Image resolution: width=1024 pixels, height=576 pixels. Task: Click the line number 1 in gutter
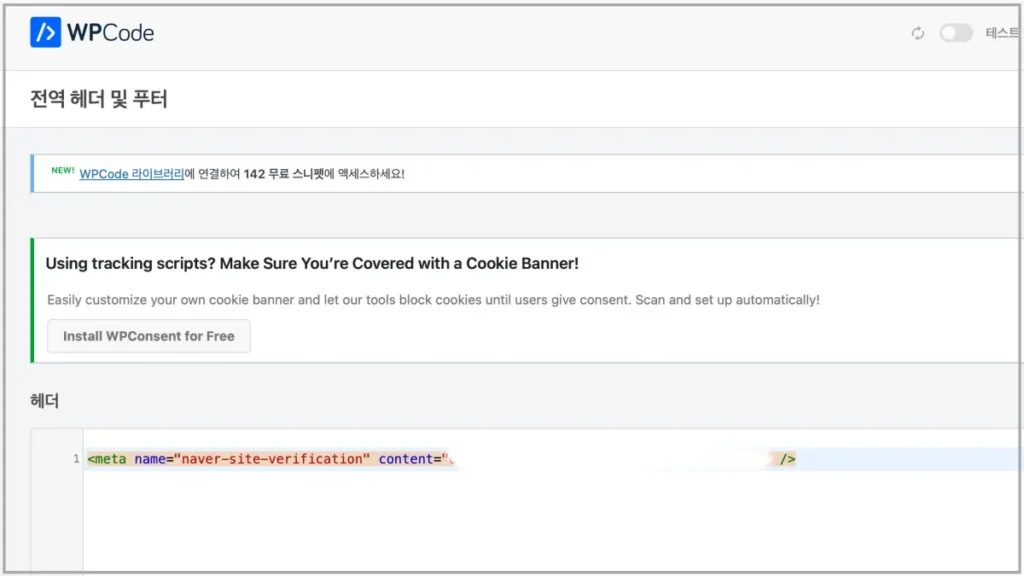[x=76, y=459]
